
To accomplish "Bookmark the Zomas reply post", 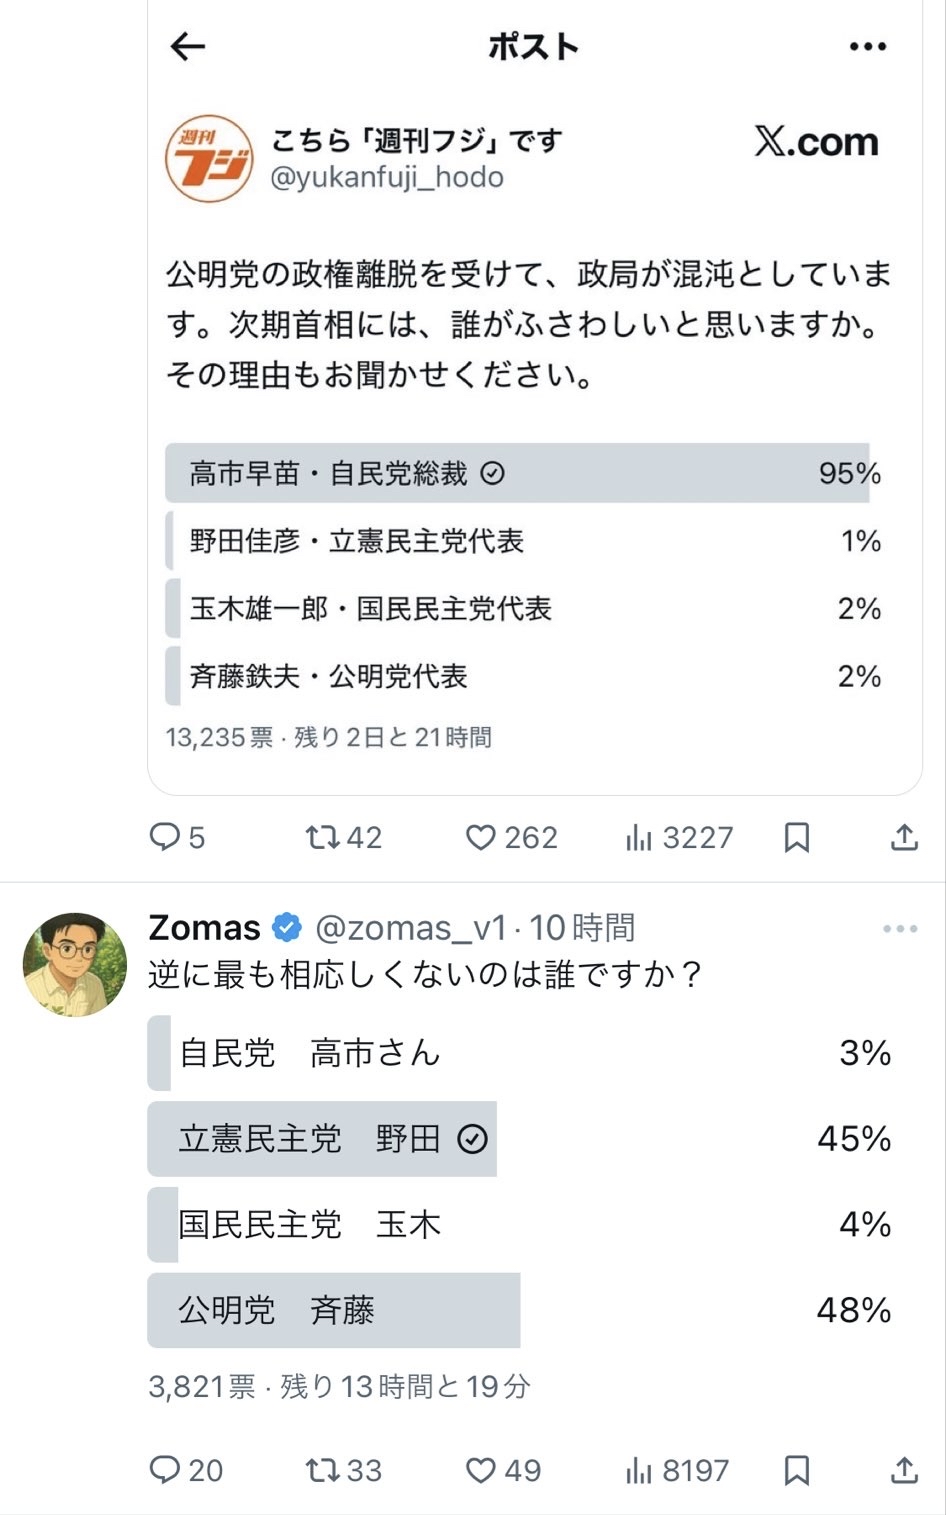I will (x=797, y=1470).
